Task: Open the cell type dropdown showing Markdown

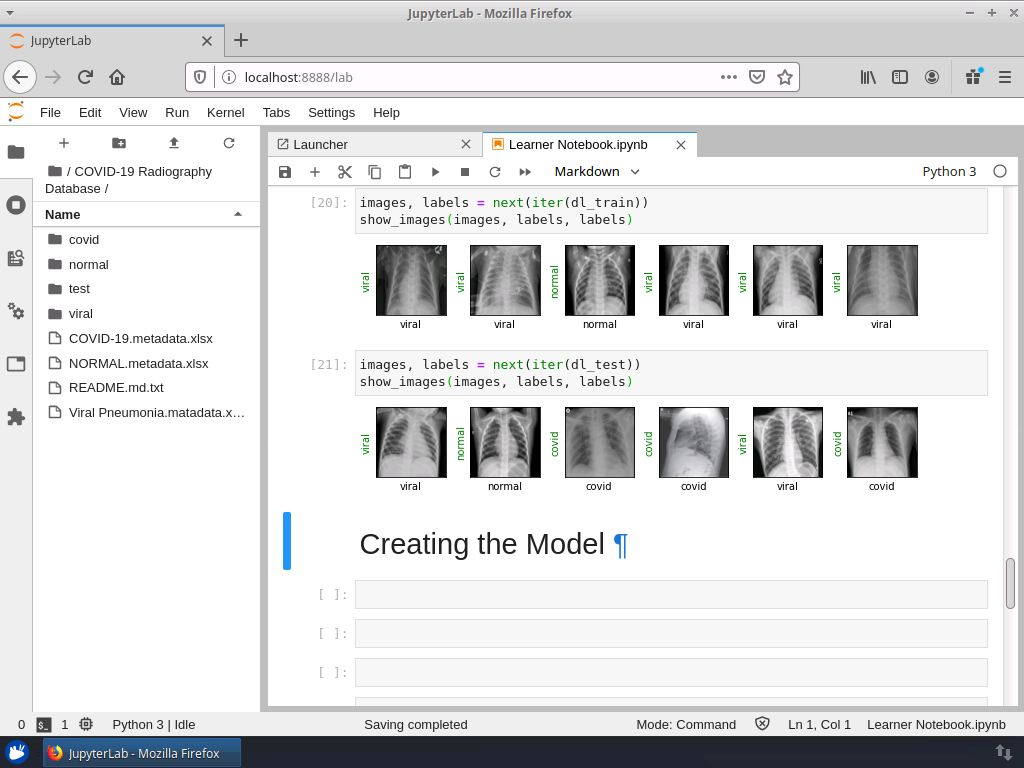Action: 597,172
